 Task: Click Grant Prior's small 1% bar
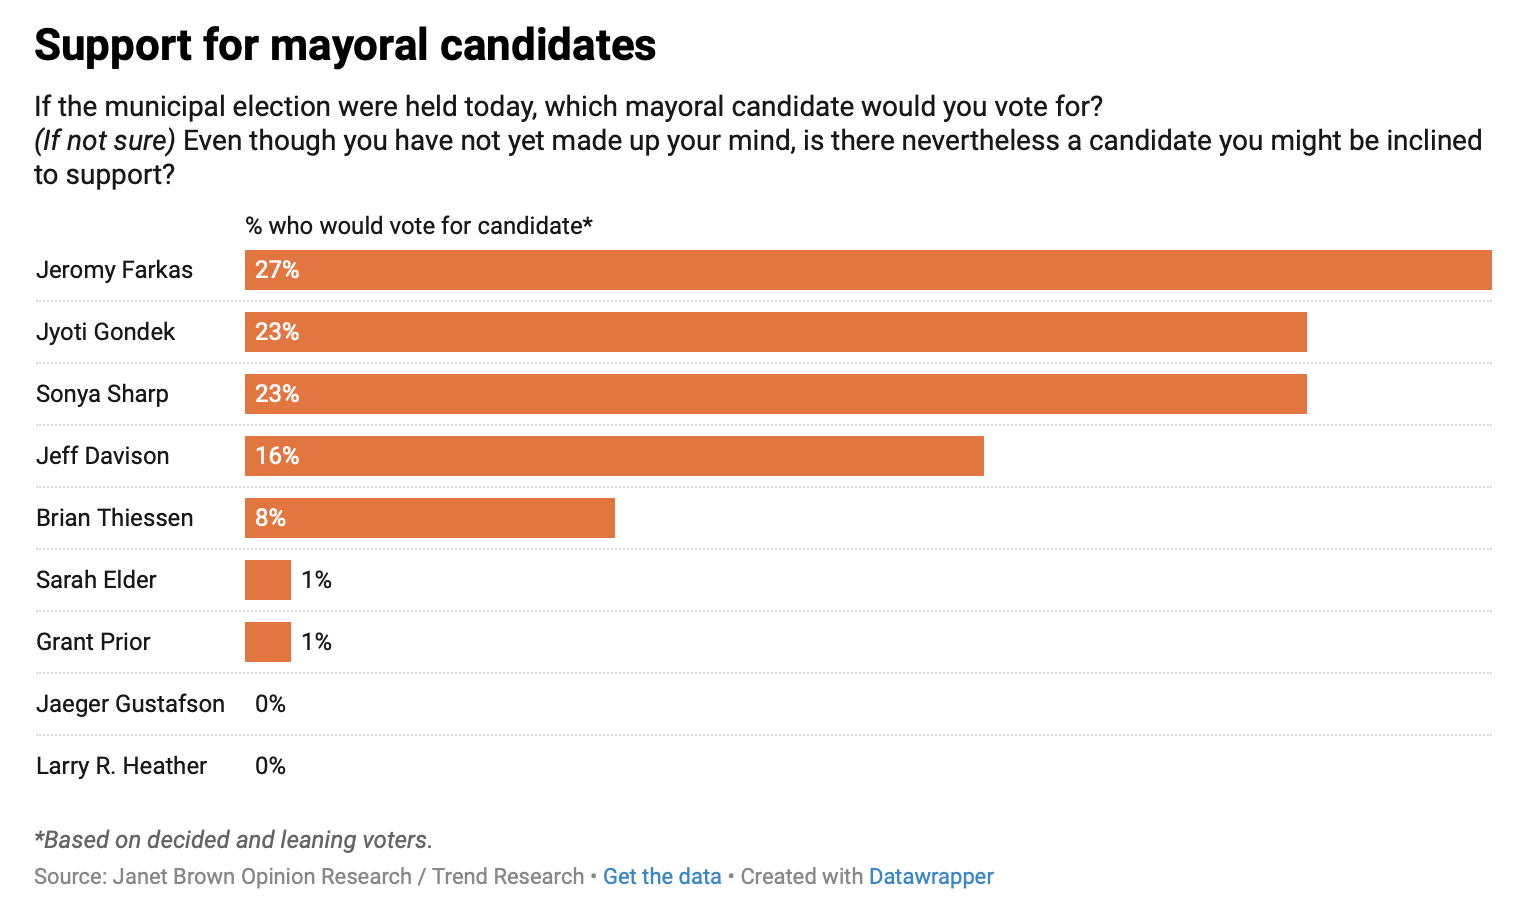[268, 642]
